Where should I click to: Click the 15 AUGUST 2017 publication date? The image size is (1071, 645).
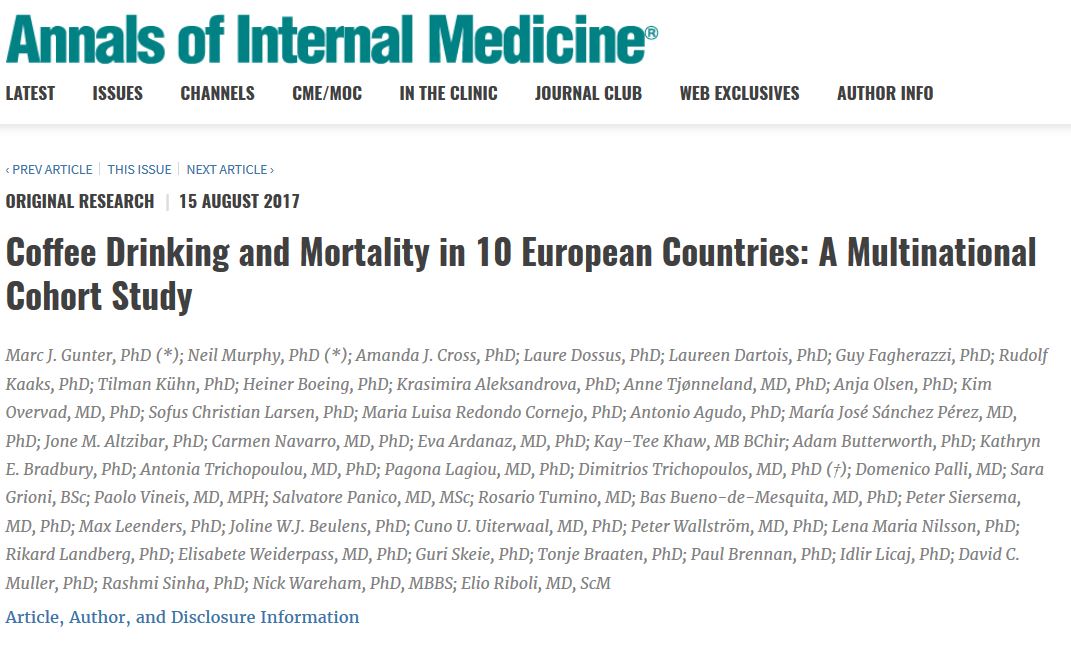(239, 201)
